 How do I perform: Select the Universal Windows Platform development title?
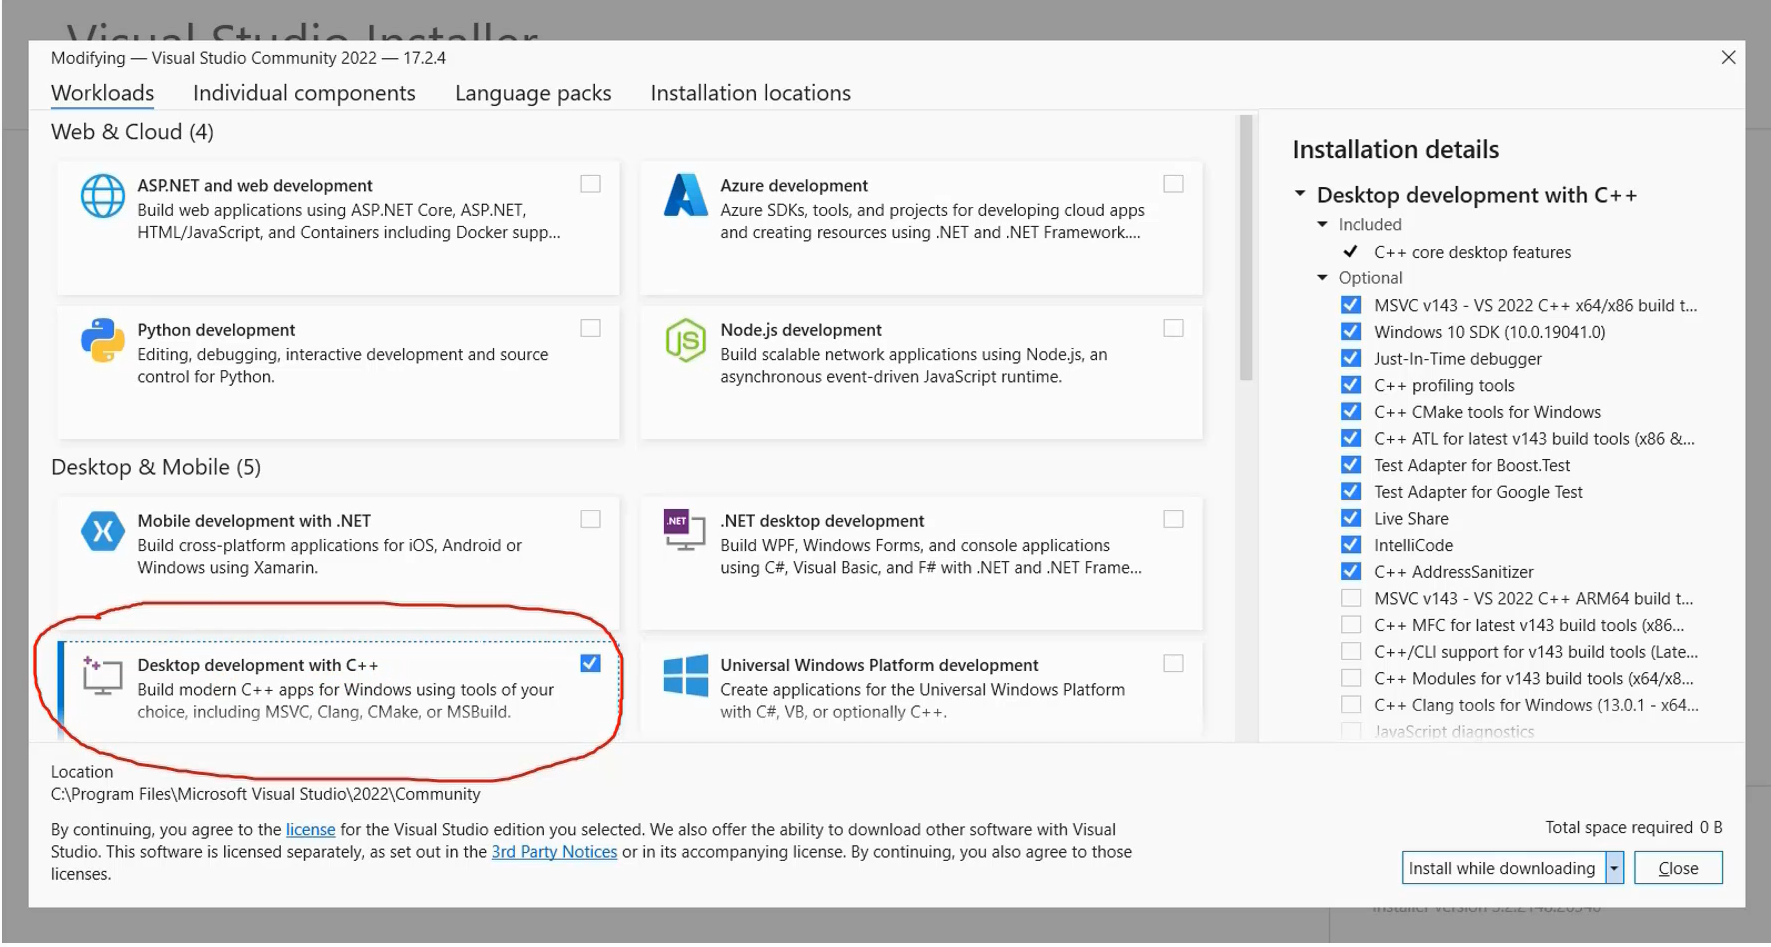879,665
